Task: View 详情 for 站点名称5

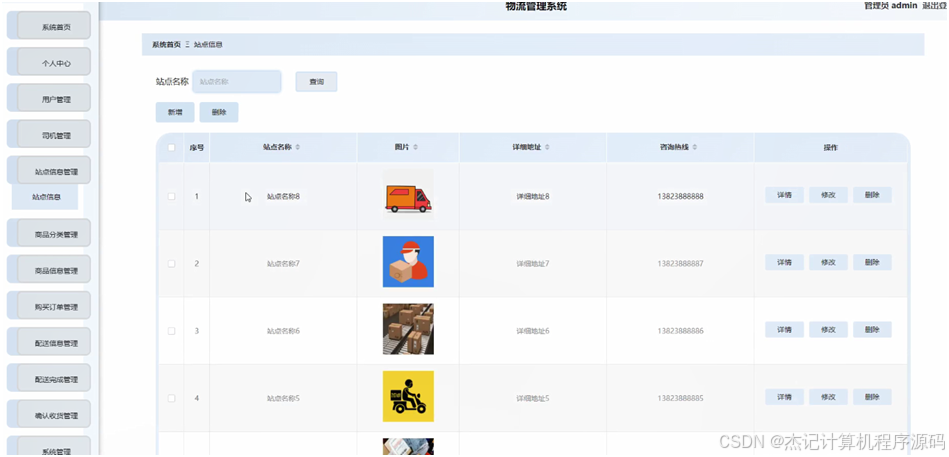Action: coord(784,396)
